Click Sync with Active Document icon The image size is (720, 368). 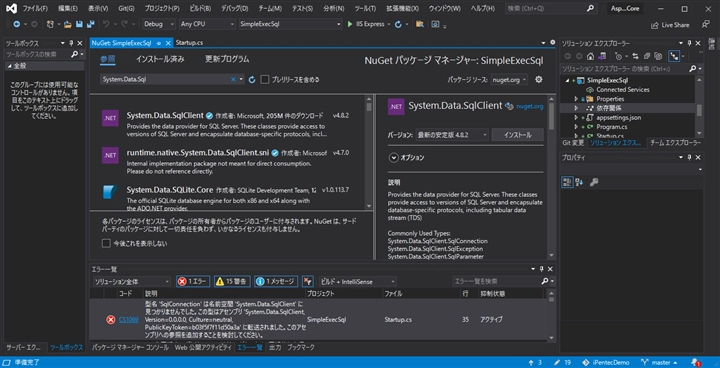click(636, 56)
